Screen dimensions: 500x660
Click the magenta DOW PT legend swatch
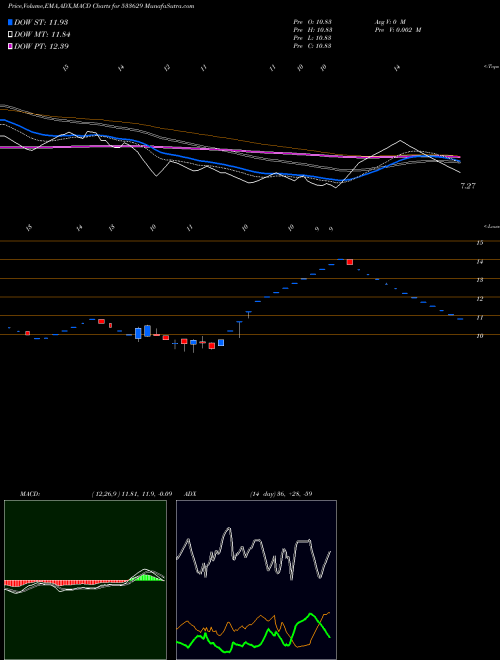point(10,46)
